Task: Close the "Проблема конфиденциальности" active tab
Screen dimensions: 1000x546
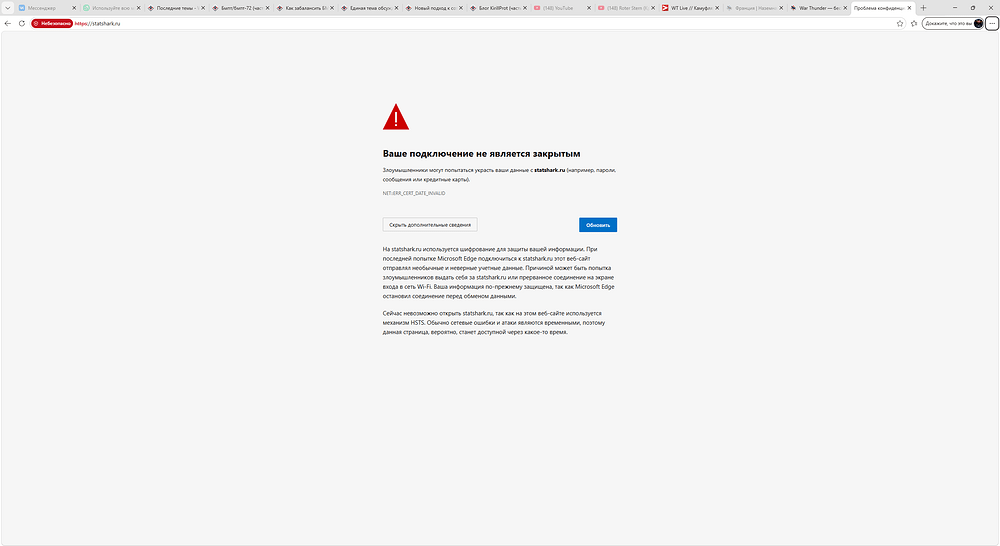Action: [911, 7]
